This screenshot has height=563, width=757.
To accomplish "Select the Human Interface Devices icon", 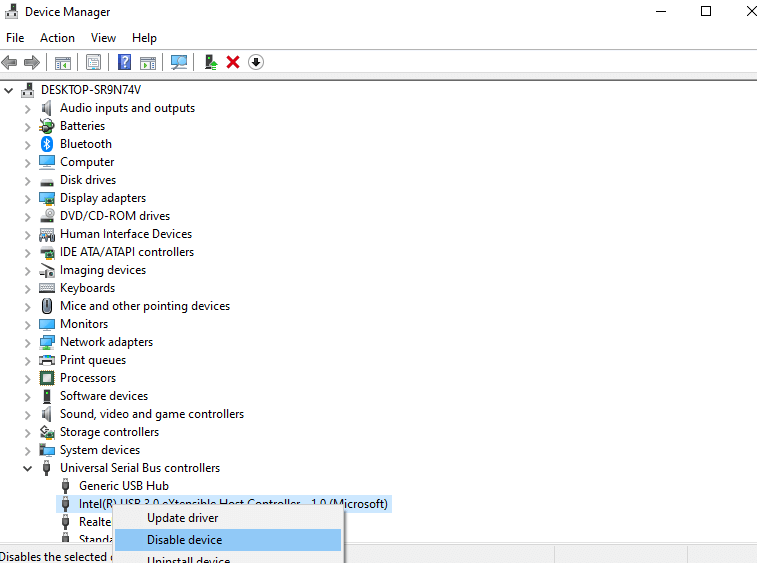I will 47,234.
